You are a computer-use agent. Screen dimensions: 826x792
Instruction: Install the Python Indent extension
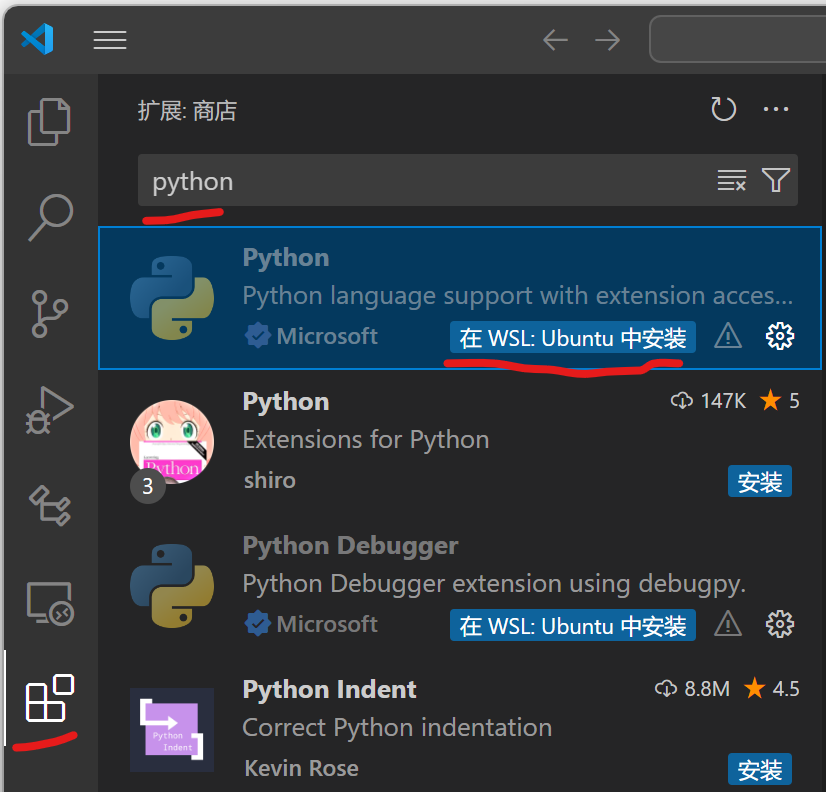pyautogui.click(x=759, y=770)
